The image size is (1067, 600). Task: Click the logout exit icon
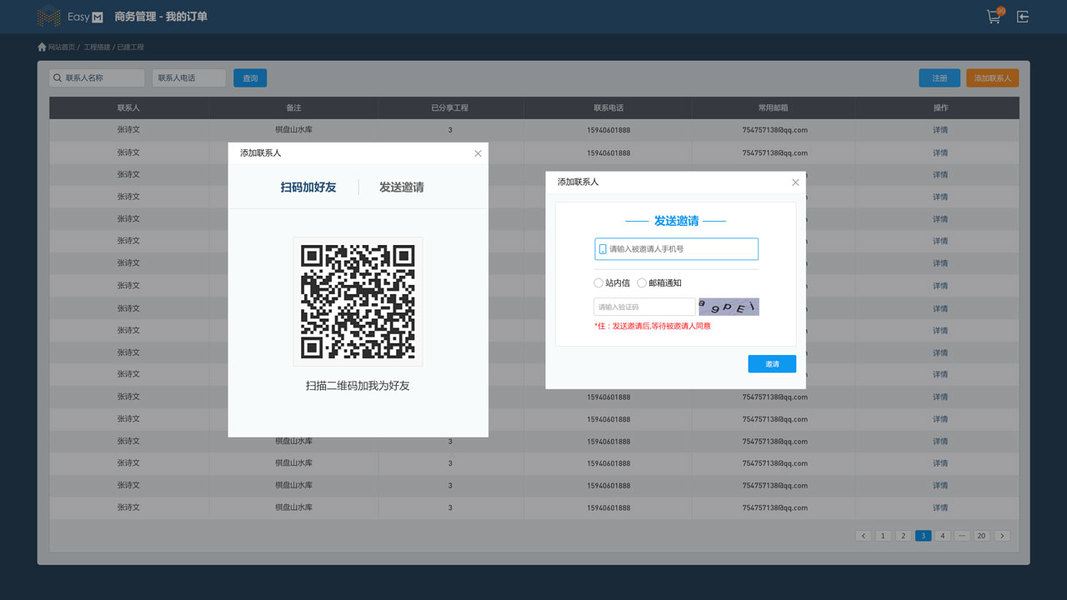(x=1023, y=16)
